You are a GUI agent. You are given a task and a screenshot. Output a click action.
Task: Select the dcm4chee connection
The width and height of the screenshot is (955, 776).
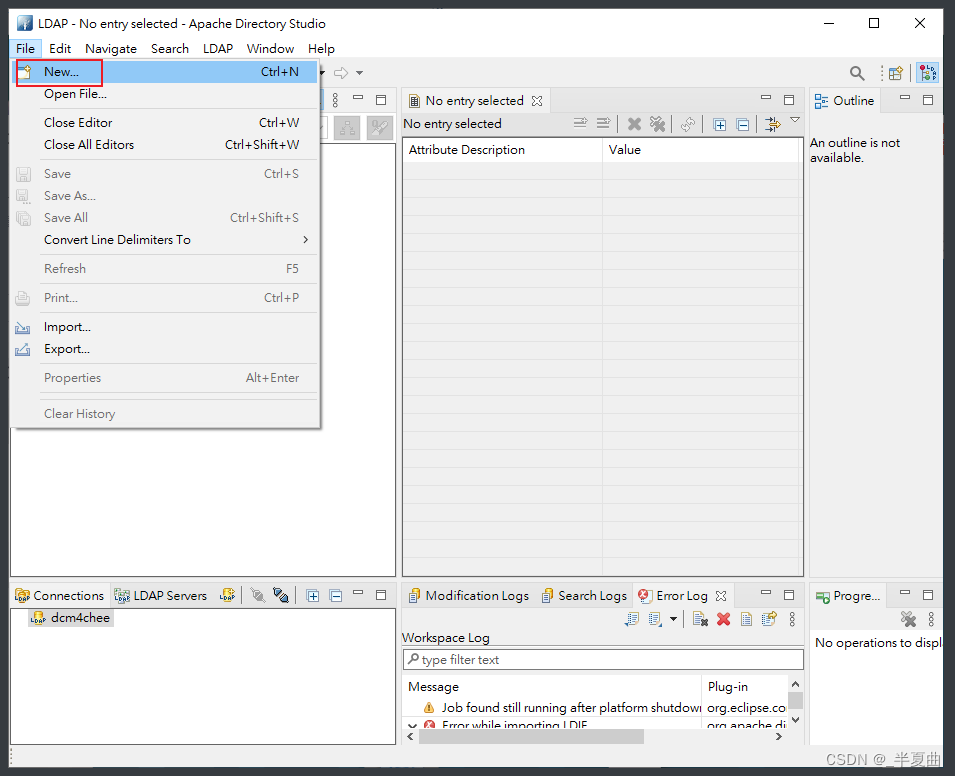coord(71,618)
